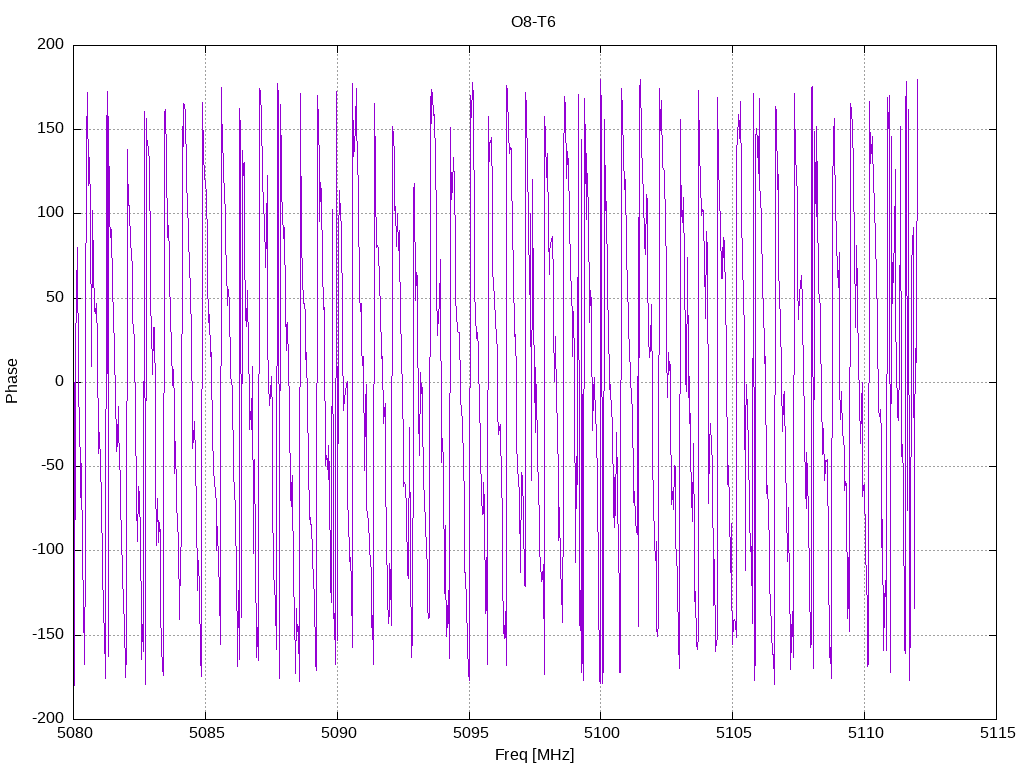Click the plot title O8-T6

(533, 22)
